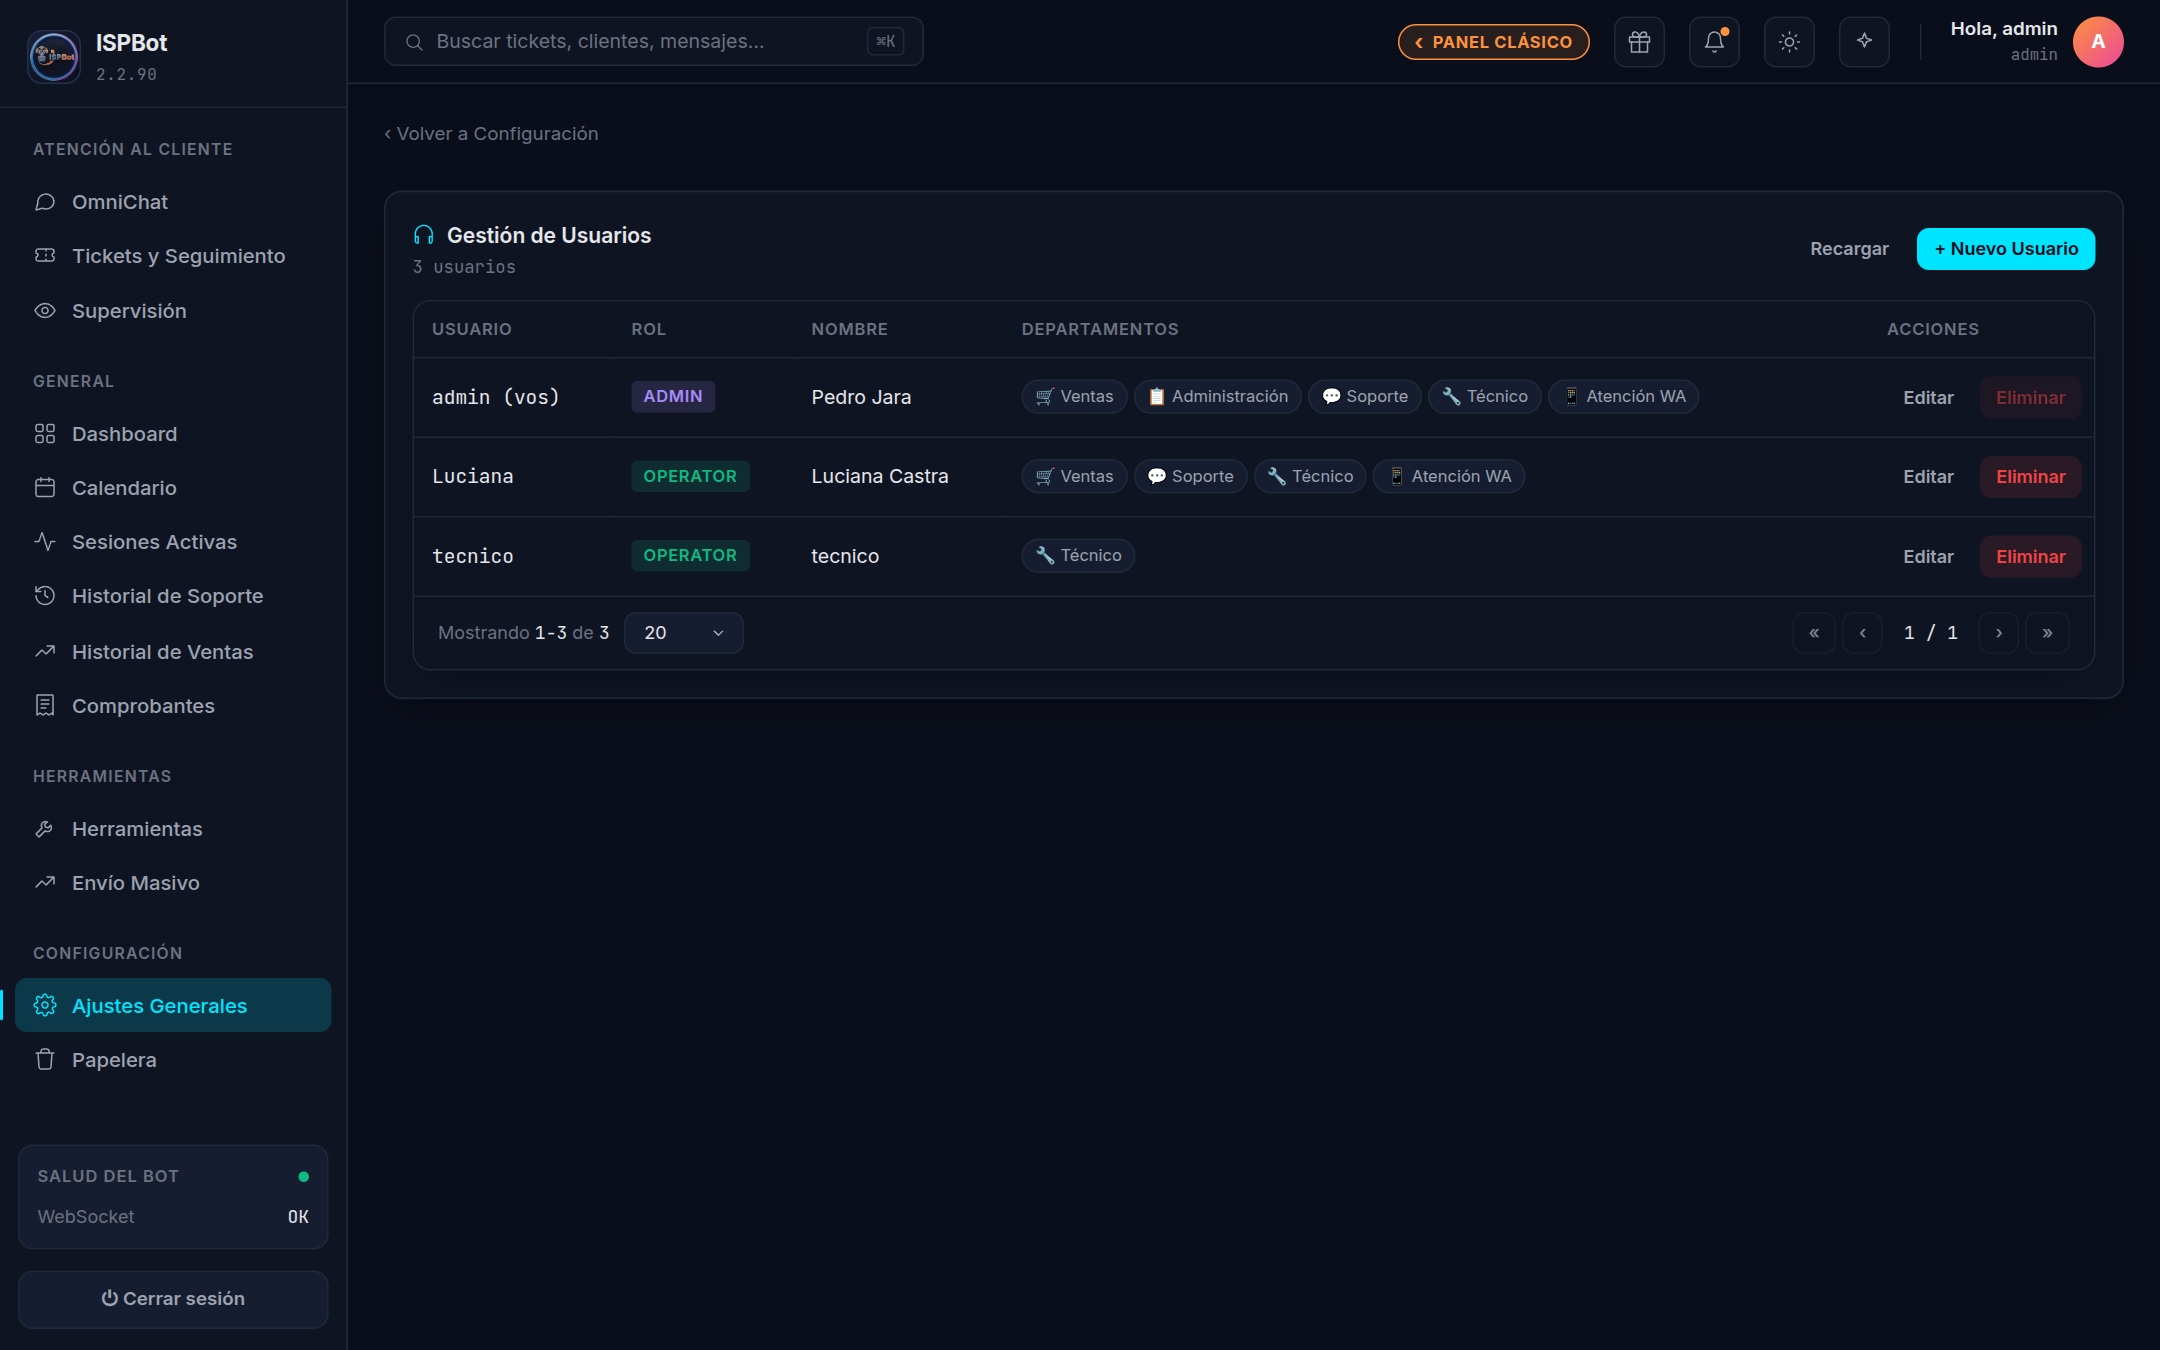This screenshot has height=1350, width=2160.
Task: Open Historial de Ventas page
Action: [x=173, y=652]
